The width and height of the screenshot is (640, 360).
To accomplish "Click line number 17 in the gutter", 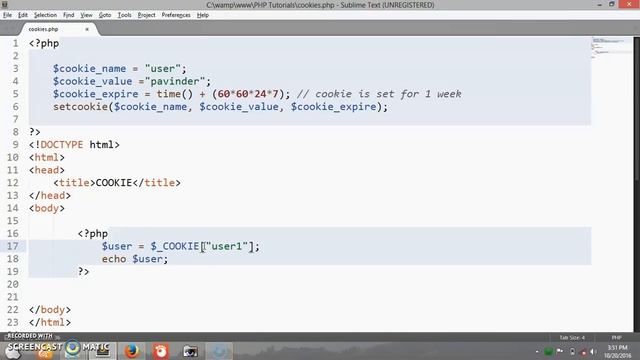I will coord(13,246).
